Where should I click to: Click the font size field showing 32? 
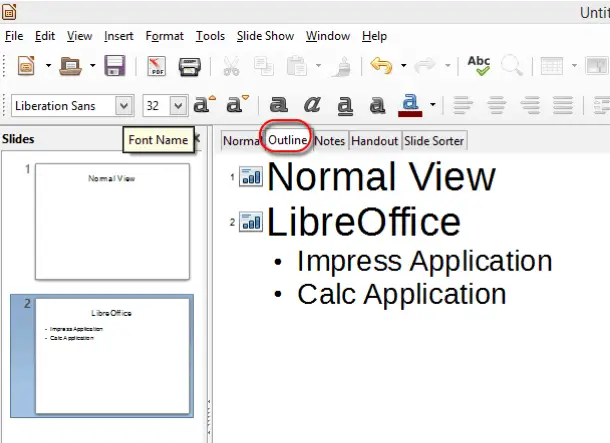156,106
